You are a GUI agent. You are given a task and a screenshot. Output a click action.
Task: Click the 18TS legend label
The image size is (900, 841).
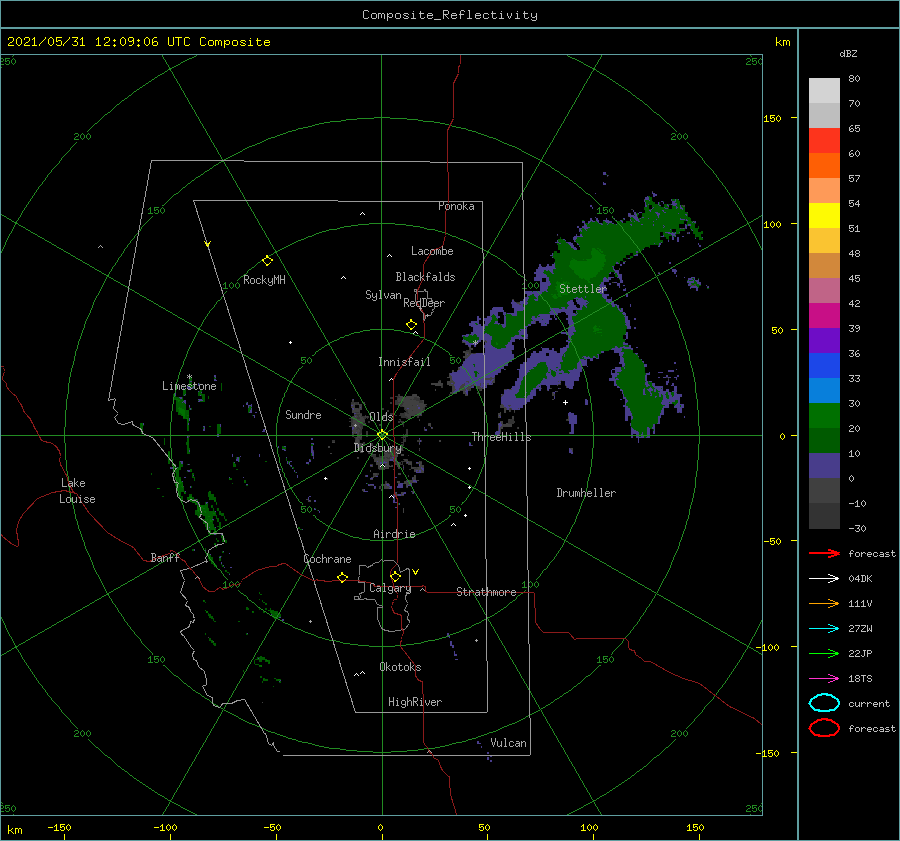(860, 679)
